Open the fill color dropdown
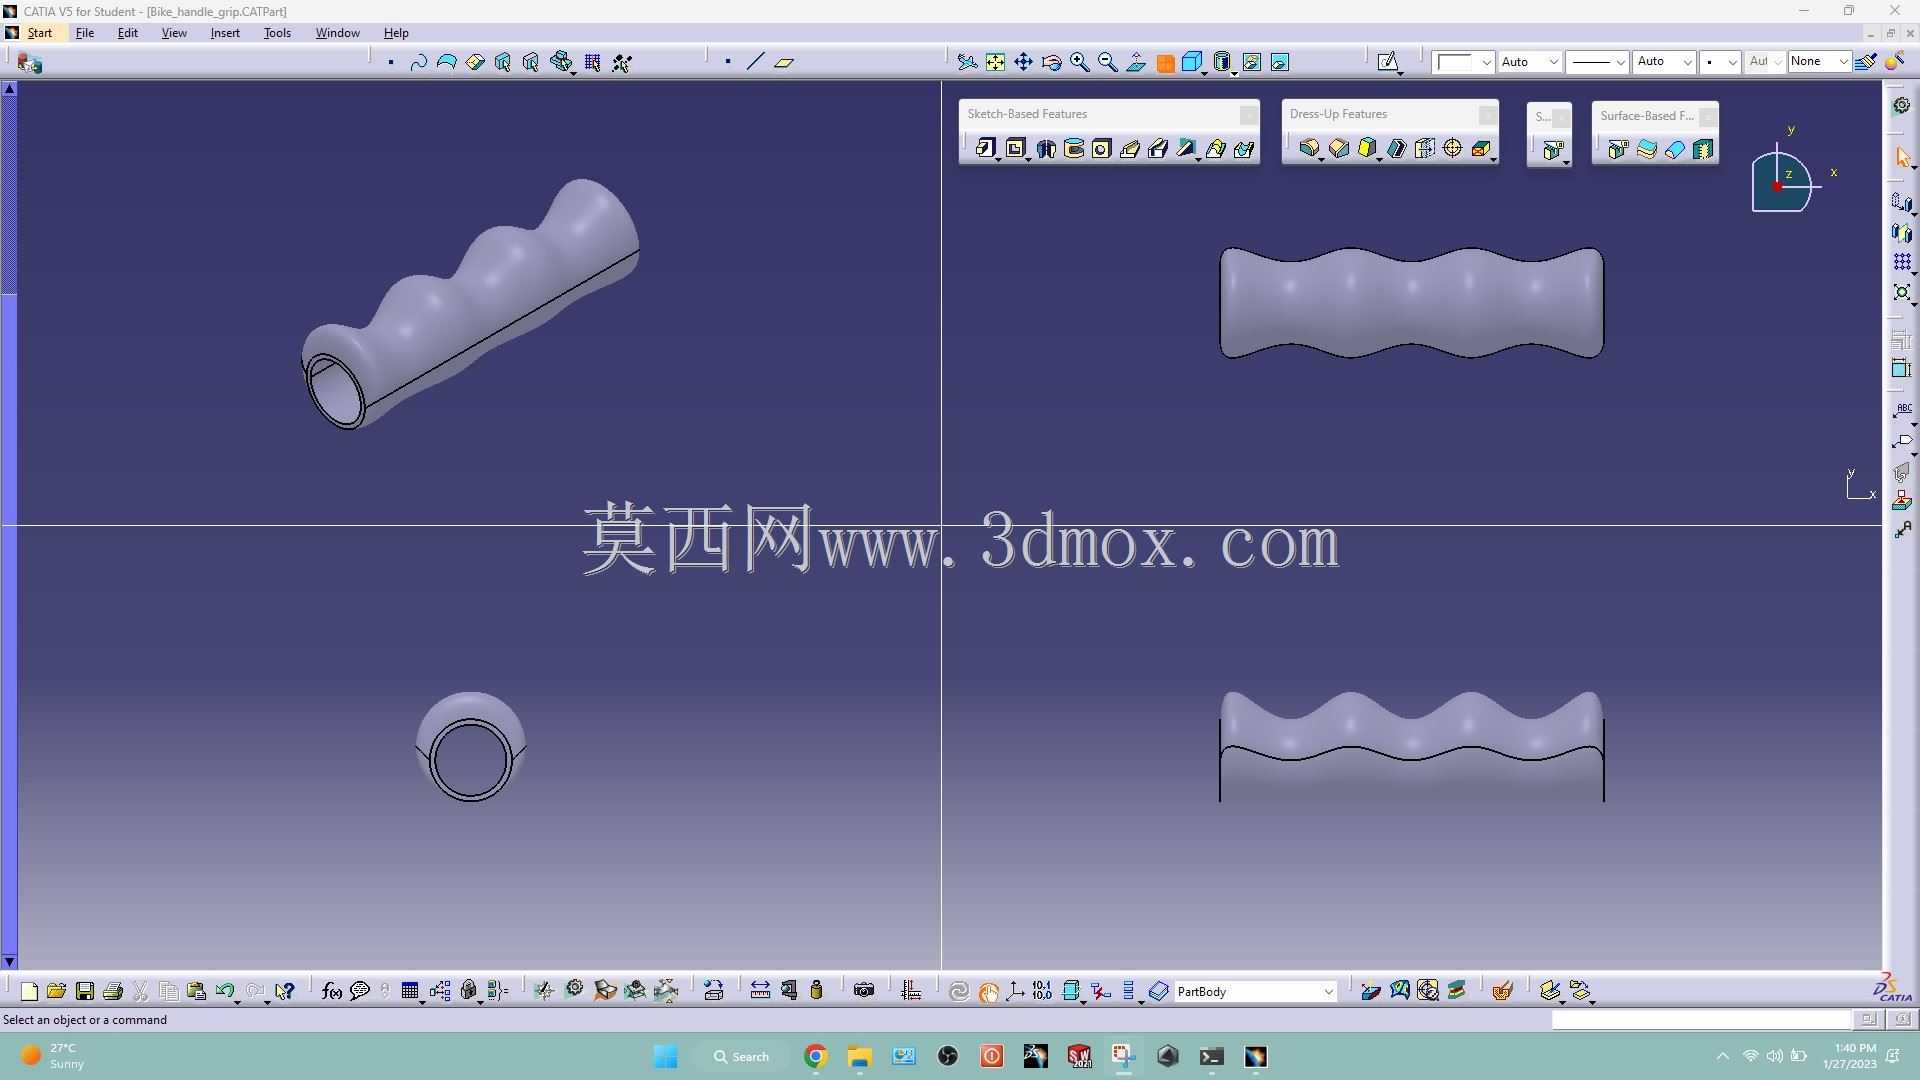Viewport: 1920px width, 1080px height. click(1486, 62)
